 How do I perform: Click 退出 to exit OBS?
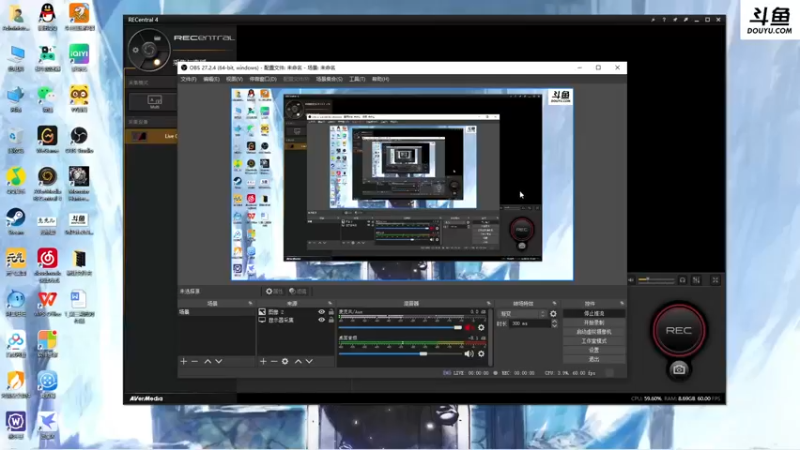click(x=594, y=359)
